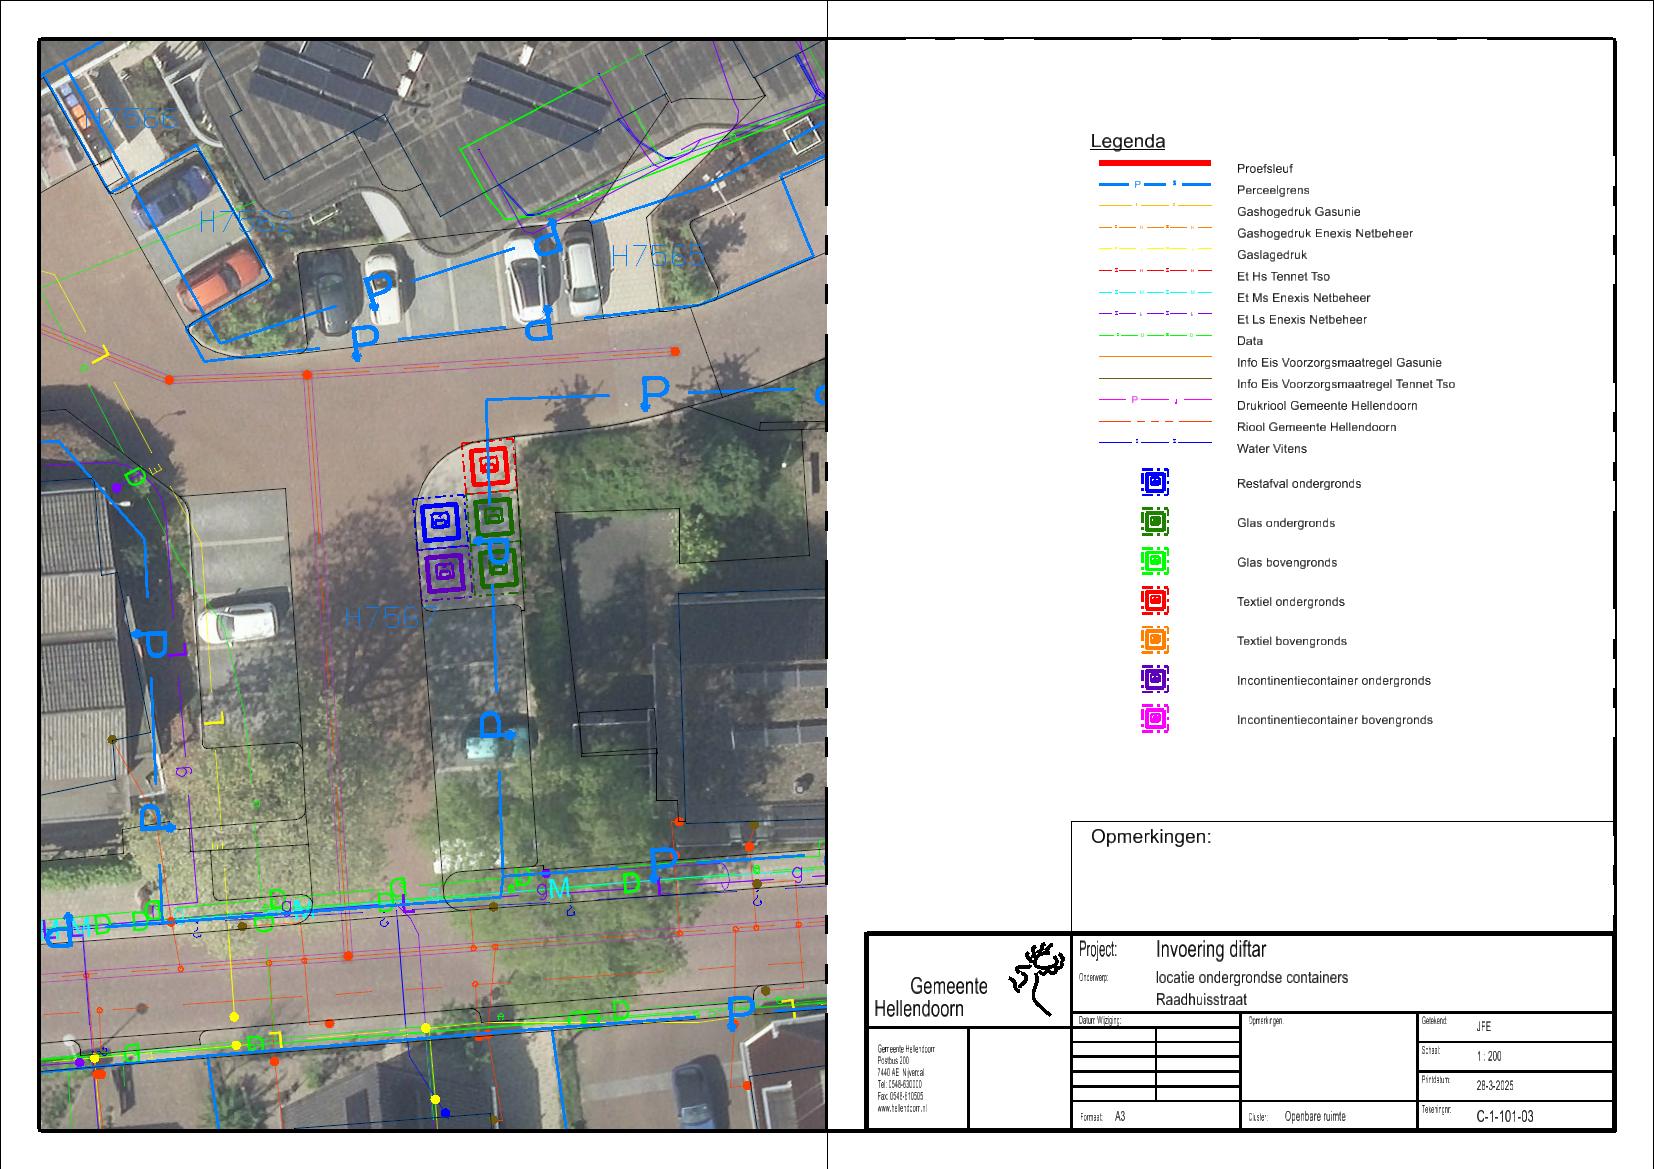Image resolution: width=1654 pixels, height=1169 pixels.
Task: Click the Water Vitens legend label
Action: coord(1271,449)
